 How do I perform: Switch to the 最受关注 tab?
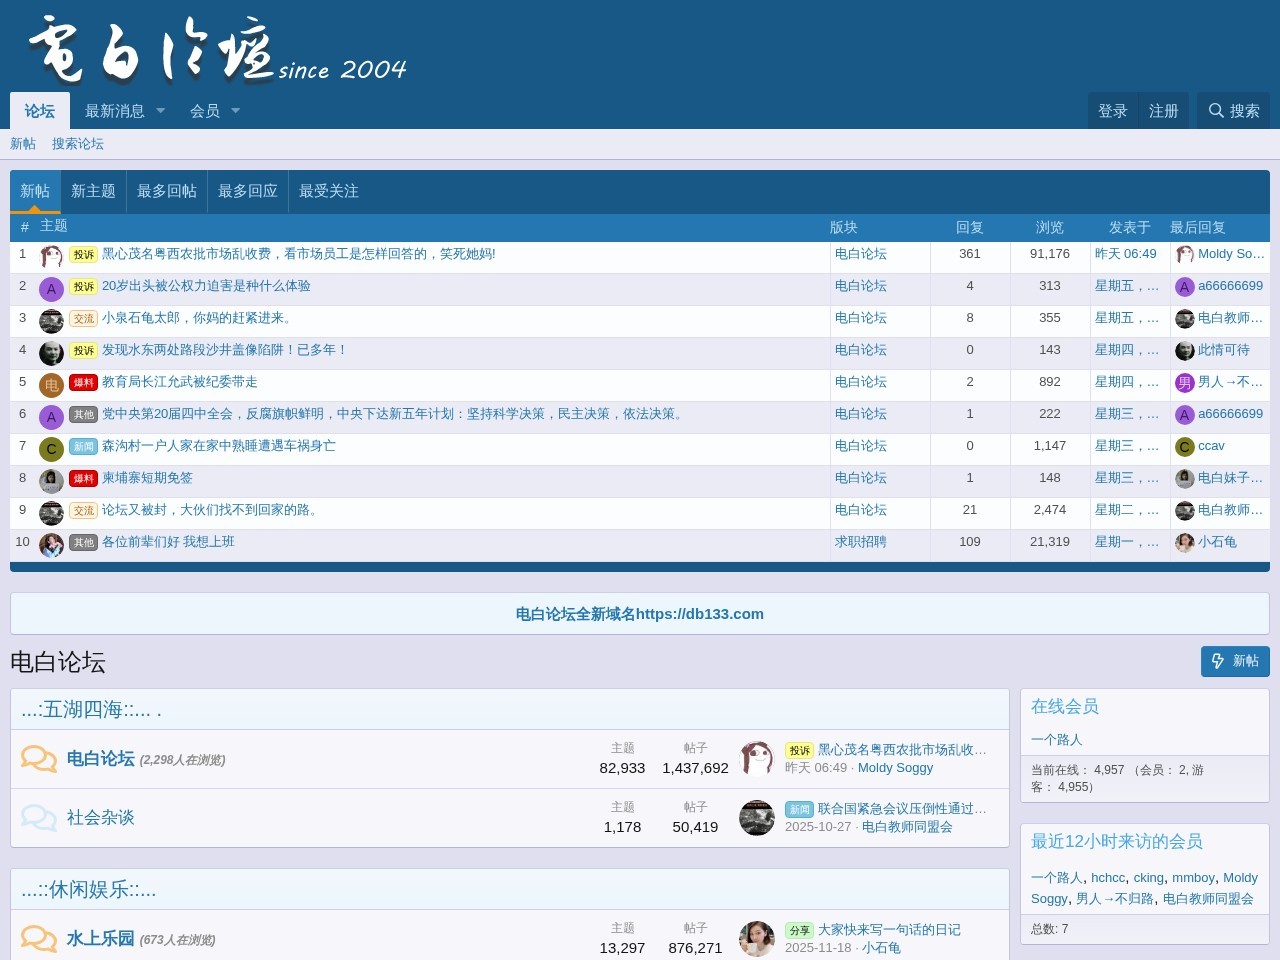328,191
